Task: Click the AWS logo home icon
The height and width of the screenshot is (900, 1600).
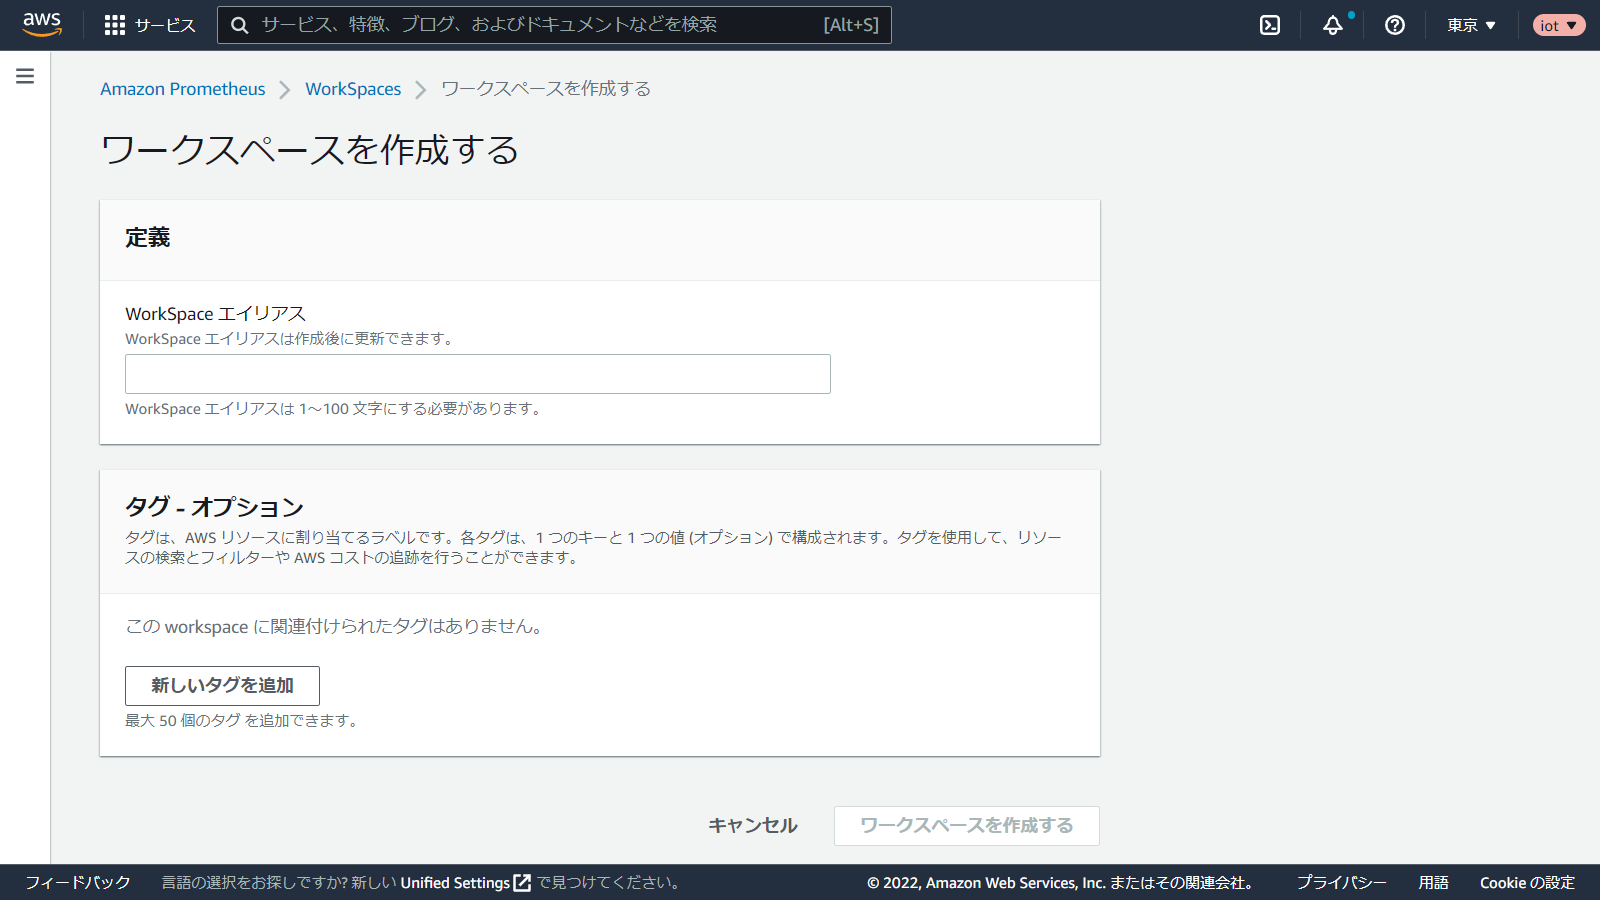Action: [x=42, y=24]
